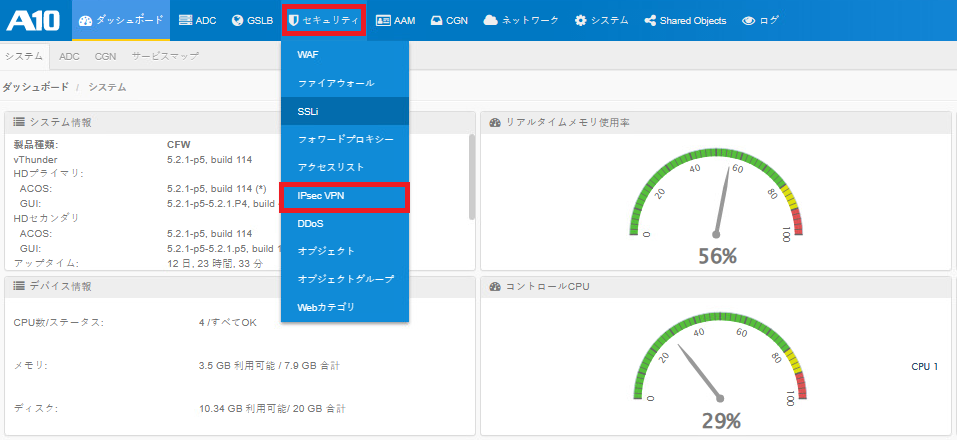Select IPsec VPN menu entry

pyautogui.click(x=345, y=197)
